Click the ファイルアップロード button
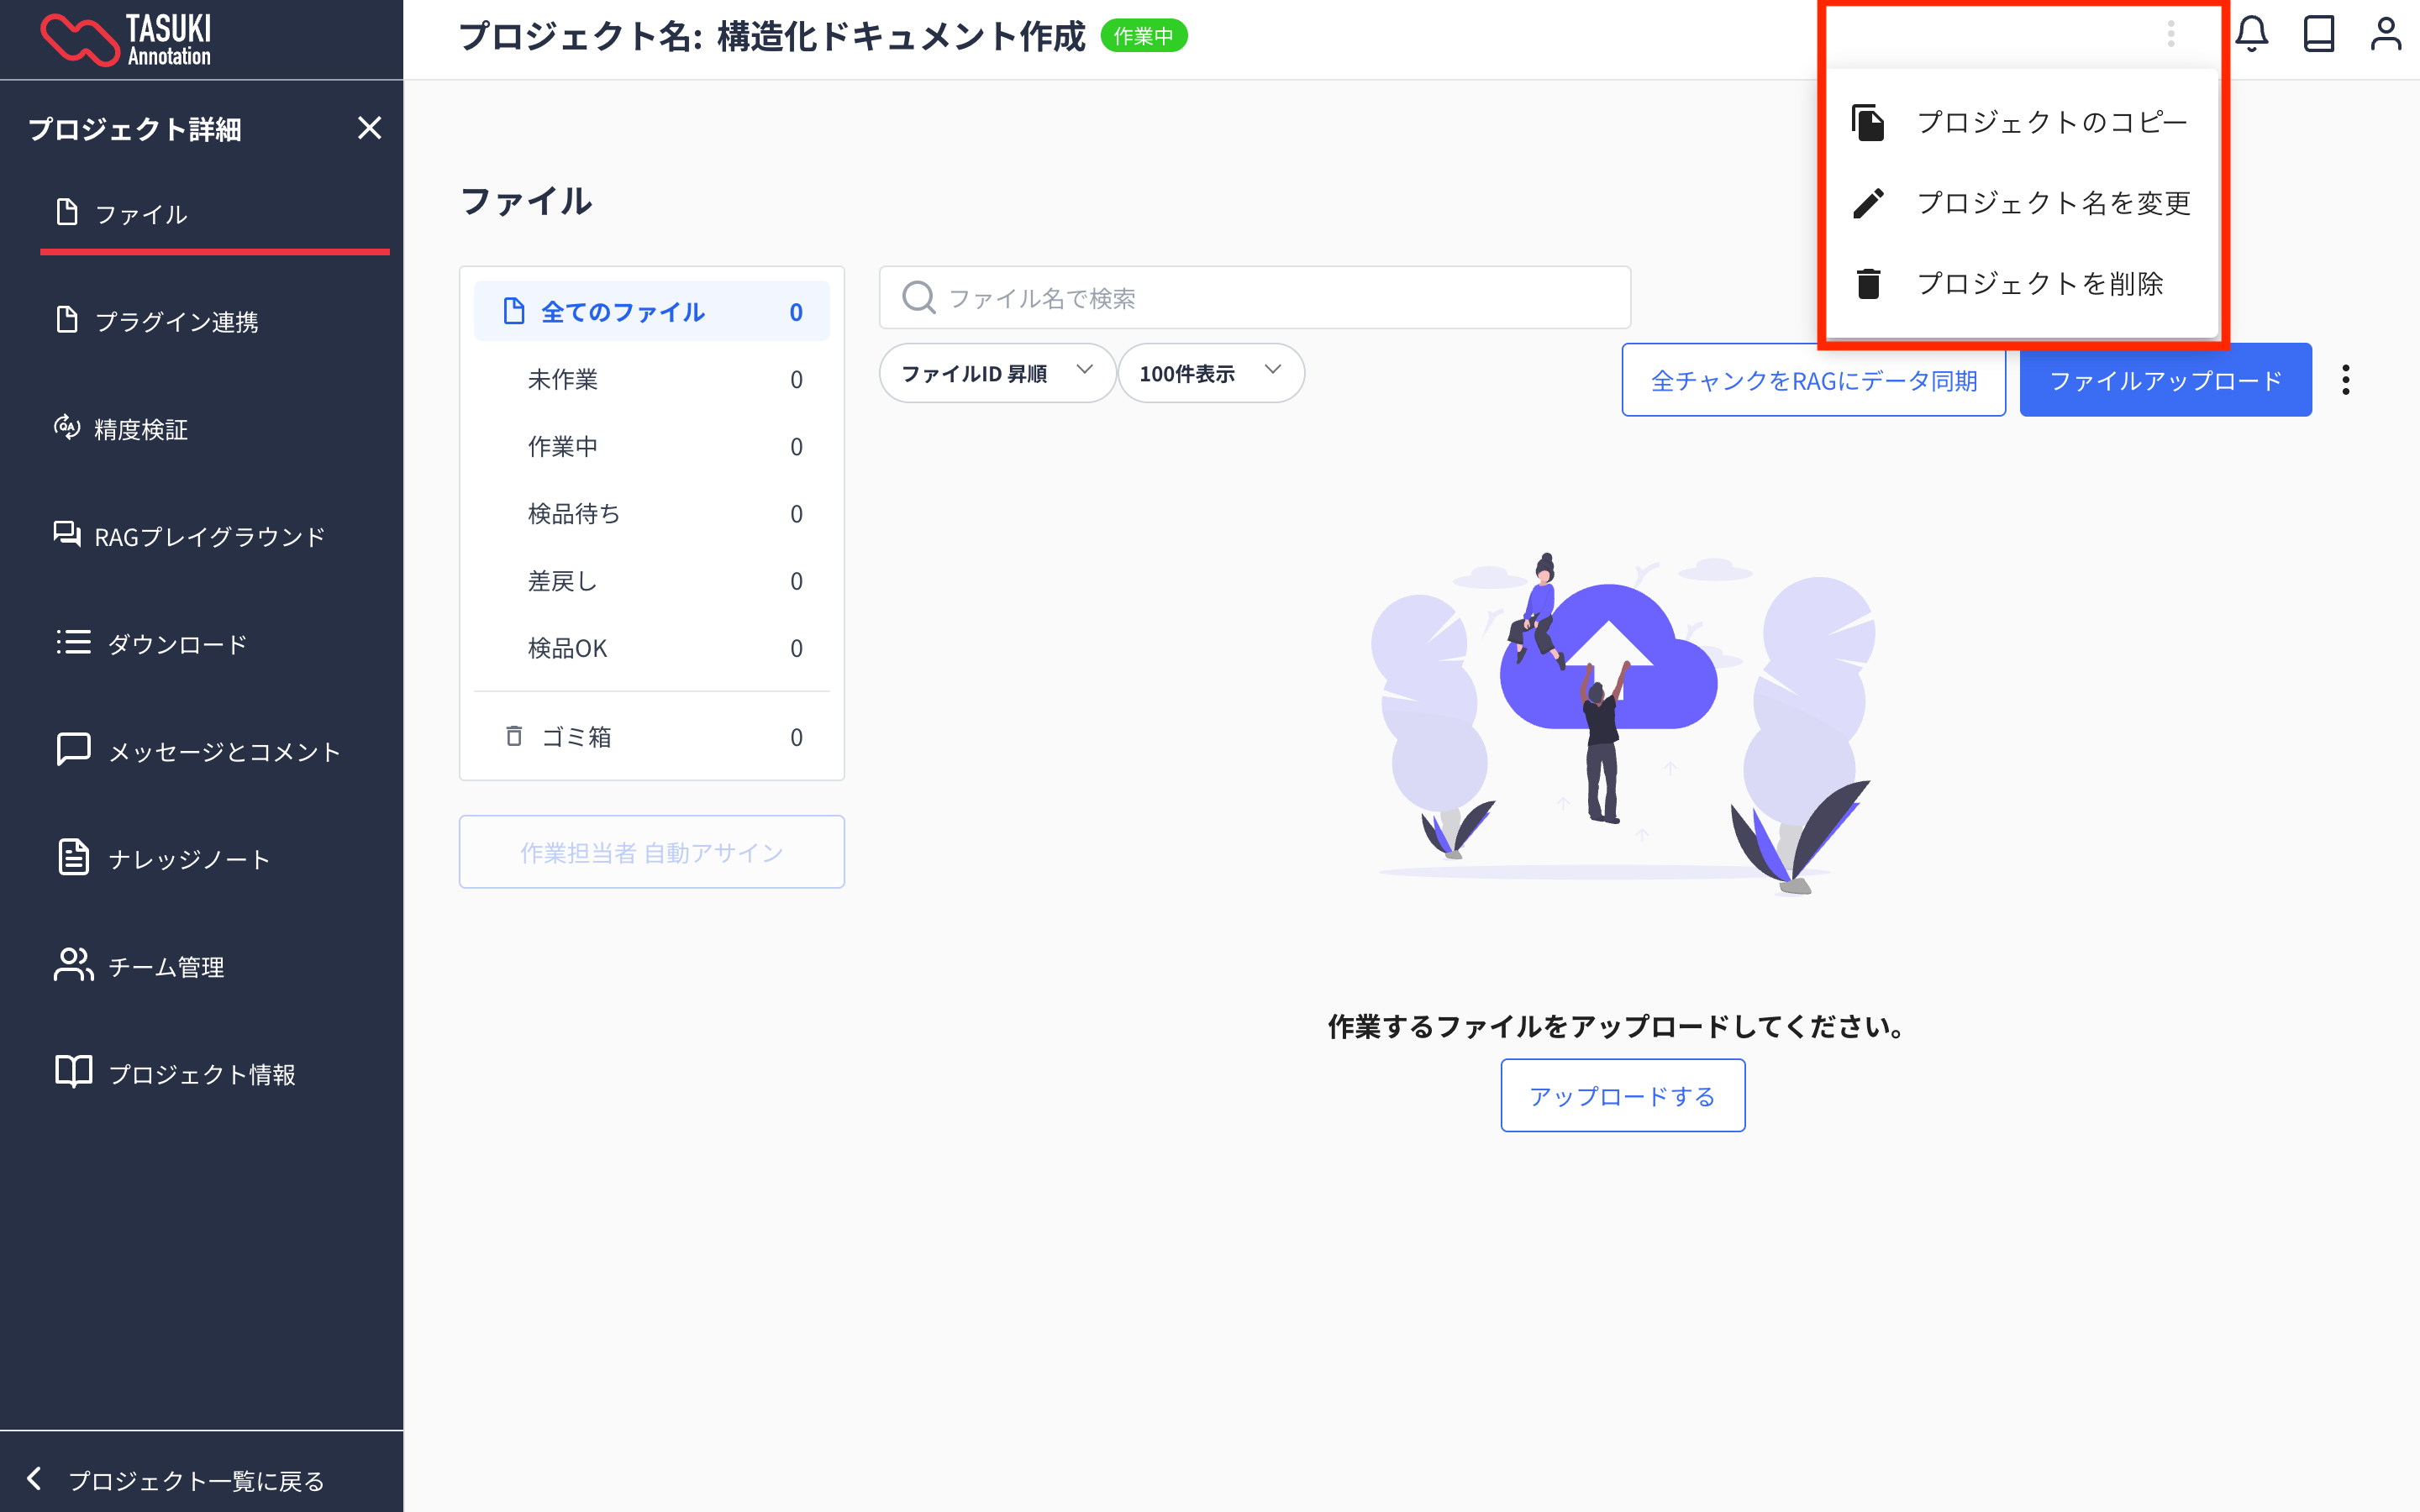 click(x=2164, y=380)
